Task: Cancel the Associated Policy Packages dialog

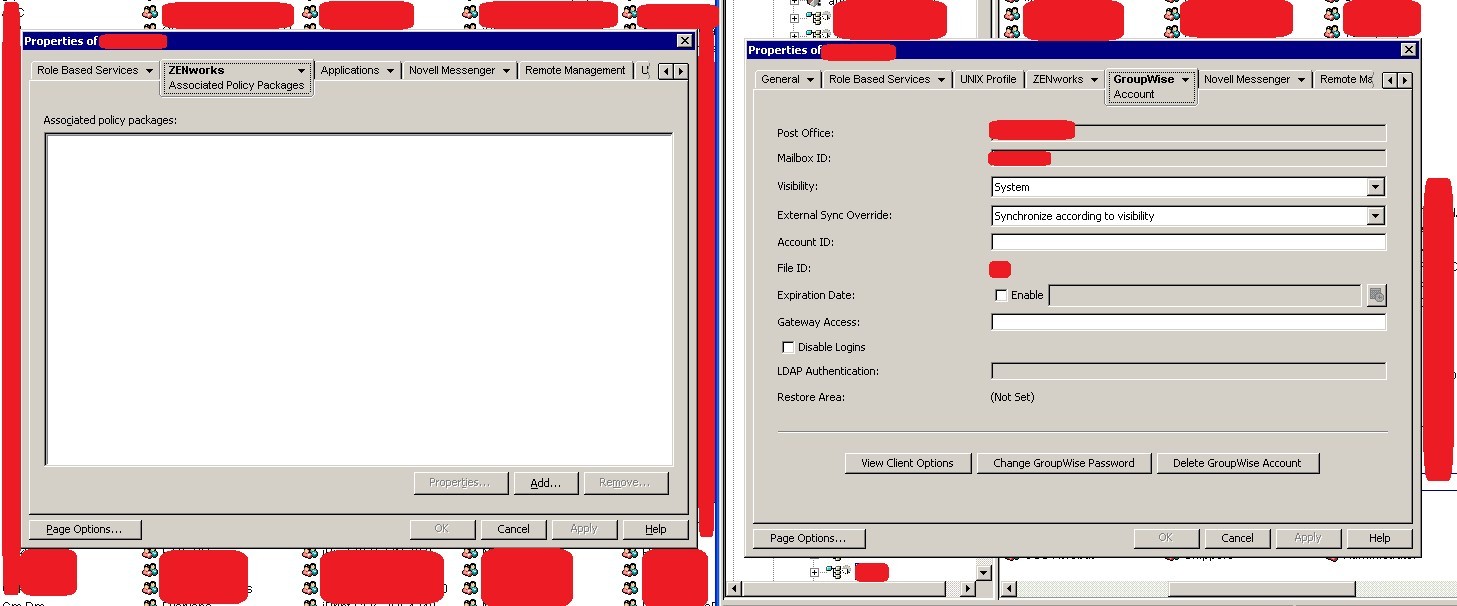Action: click(x=513, y=529)
